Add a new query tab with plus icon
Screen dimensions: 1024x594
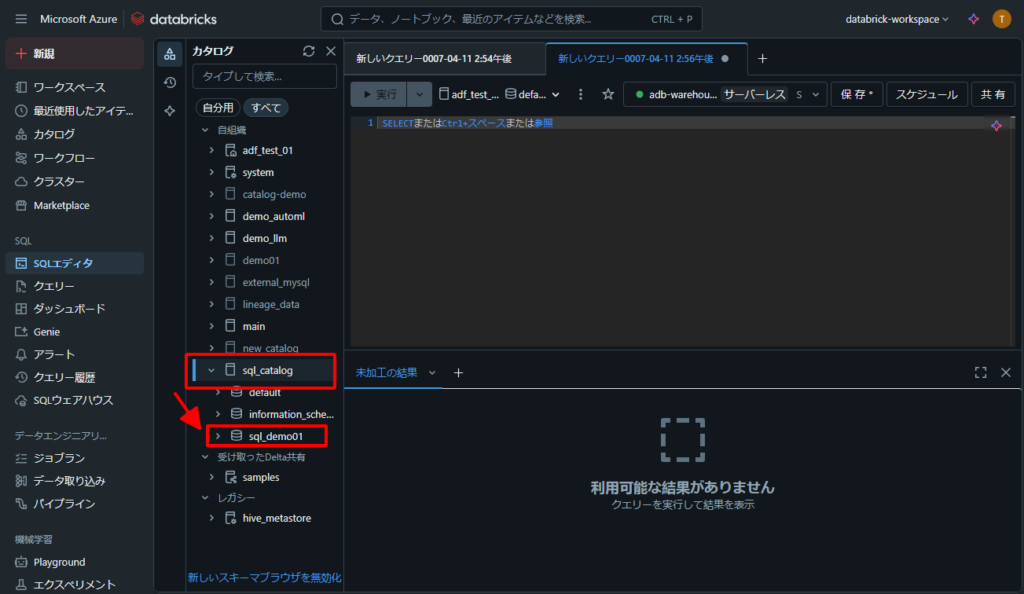coord(762,59)
